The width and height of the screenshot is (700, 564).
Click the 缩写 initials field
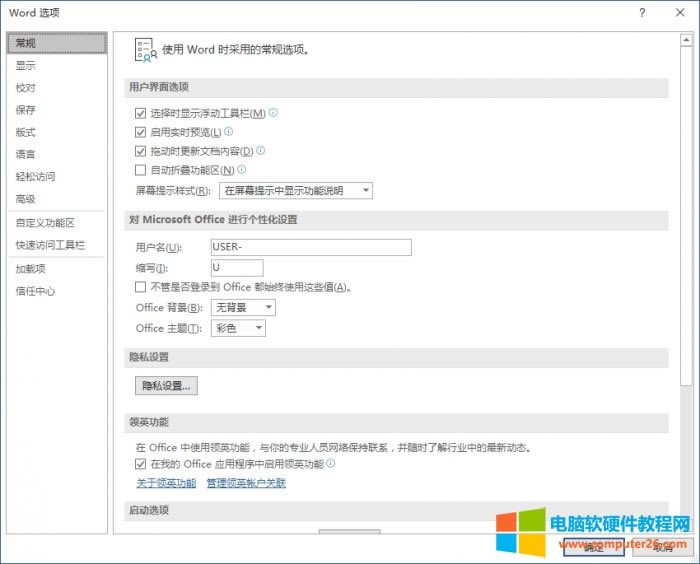237,268
